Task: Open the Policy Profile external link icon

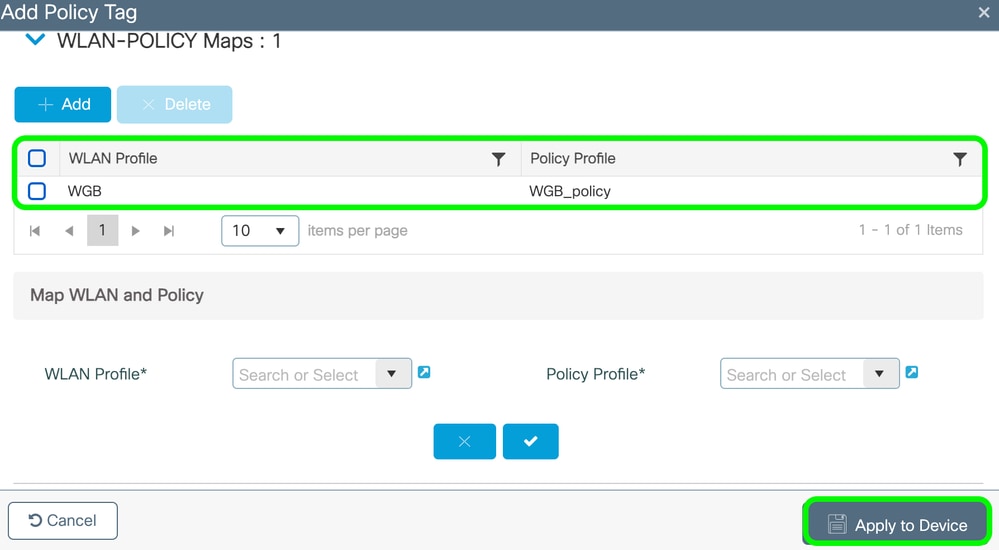Action: coord(912,372)
